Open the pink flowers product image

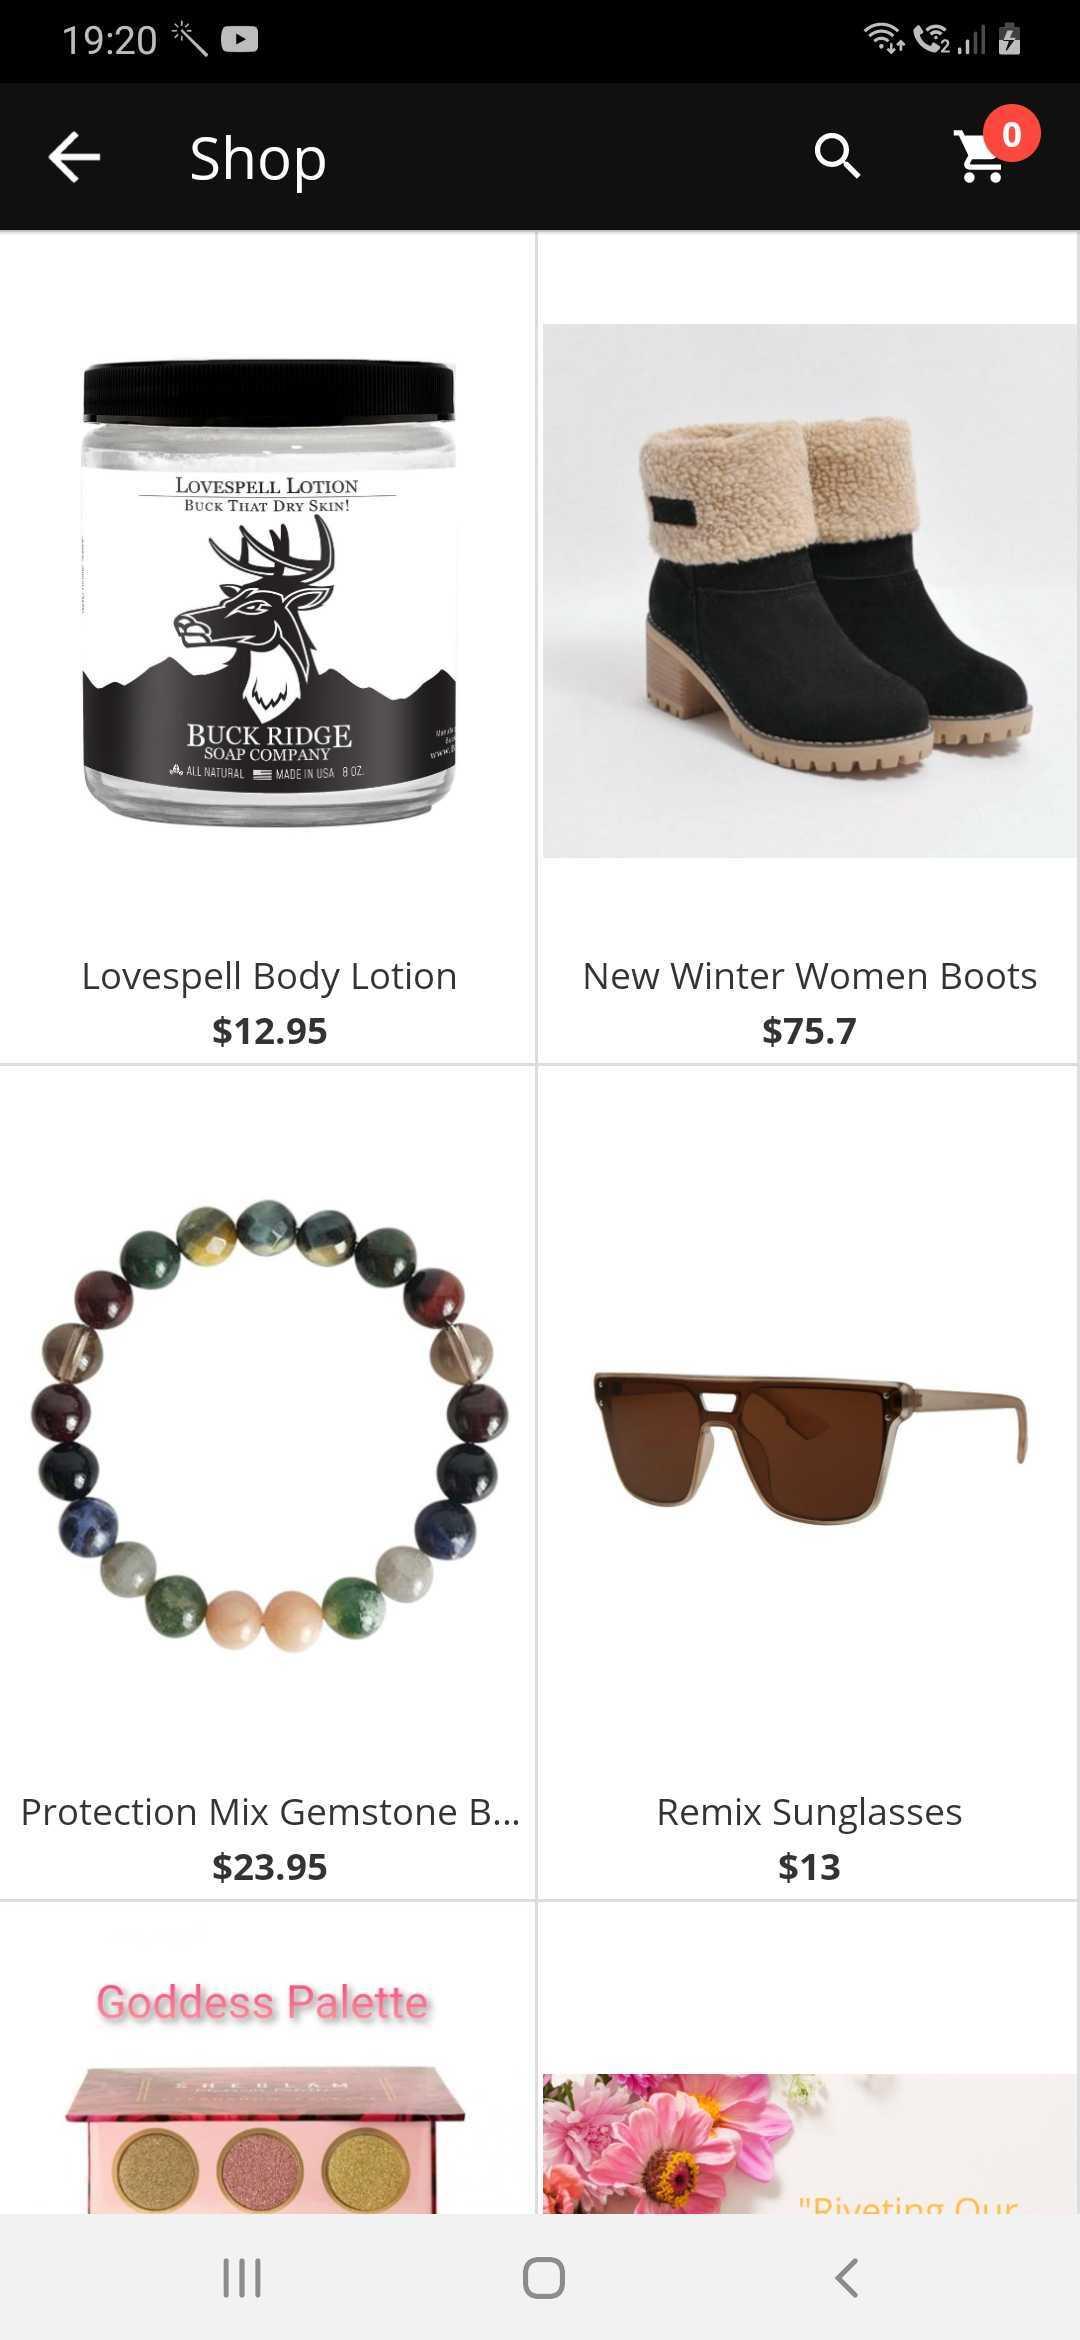click(x=809, y=2142)
